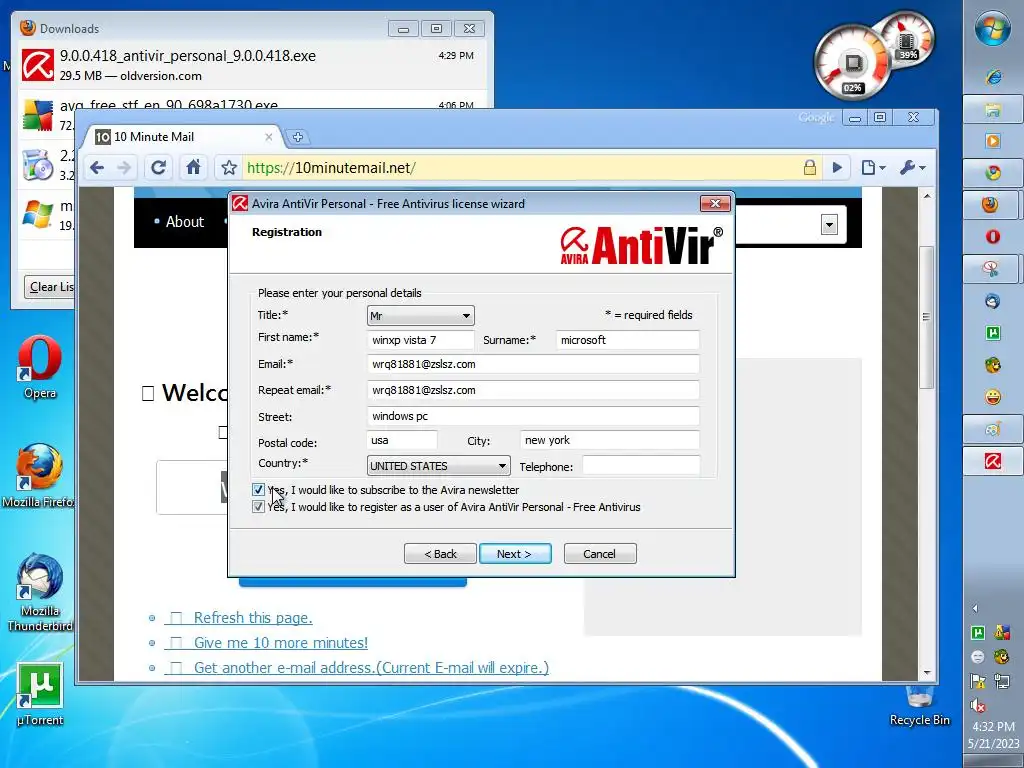Open the Country dropdown showing UNITED STATES

438,466
